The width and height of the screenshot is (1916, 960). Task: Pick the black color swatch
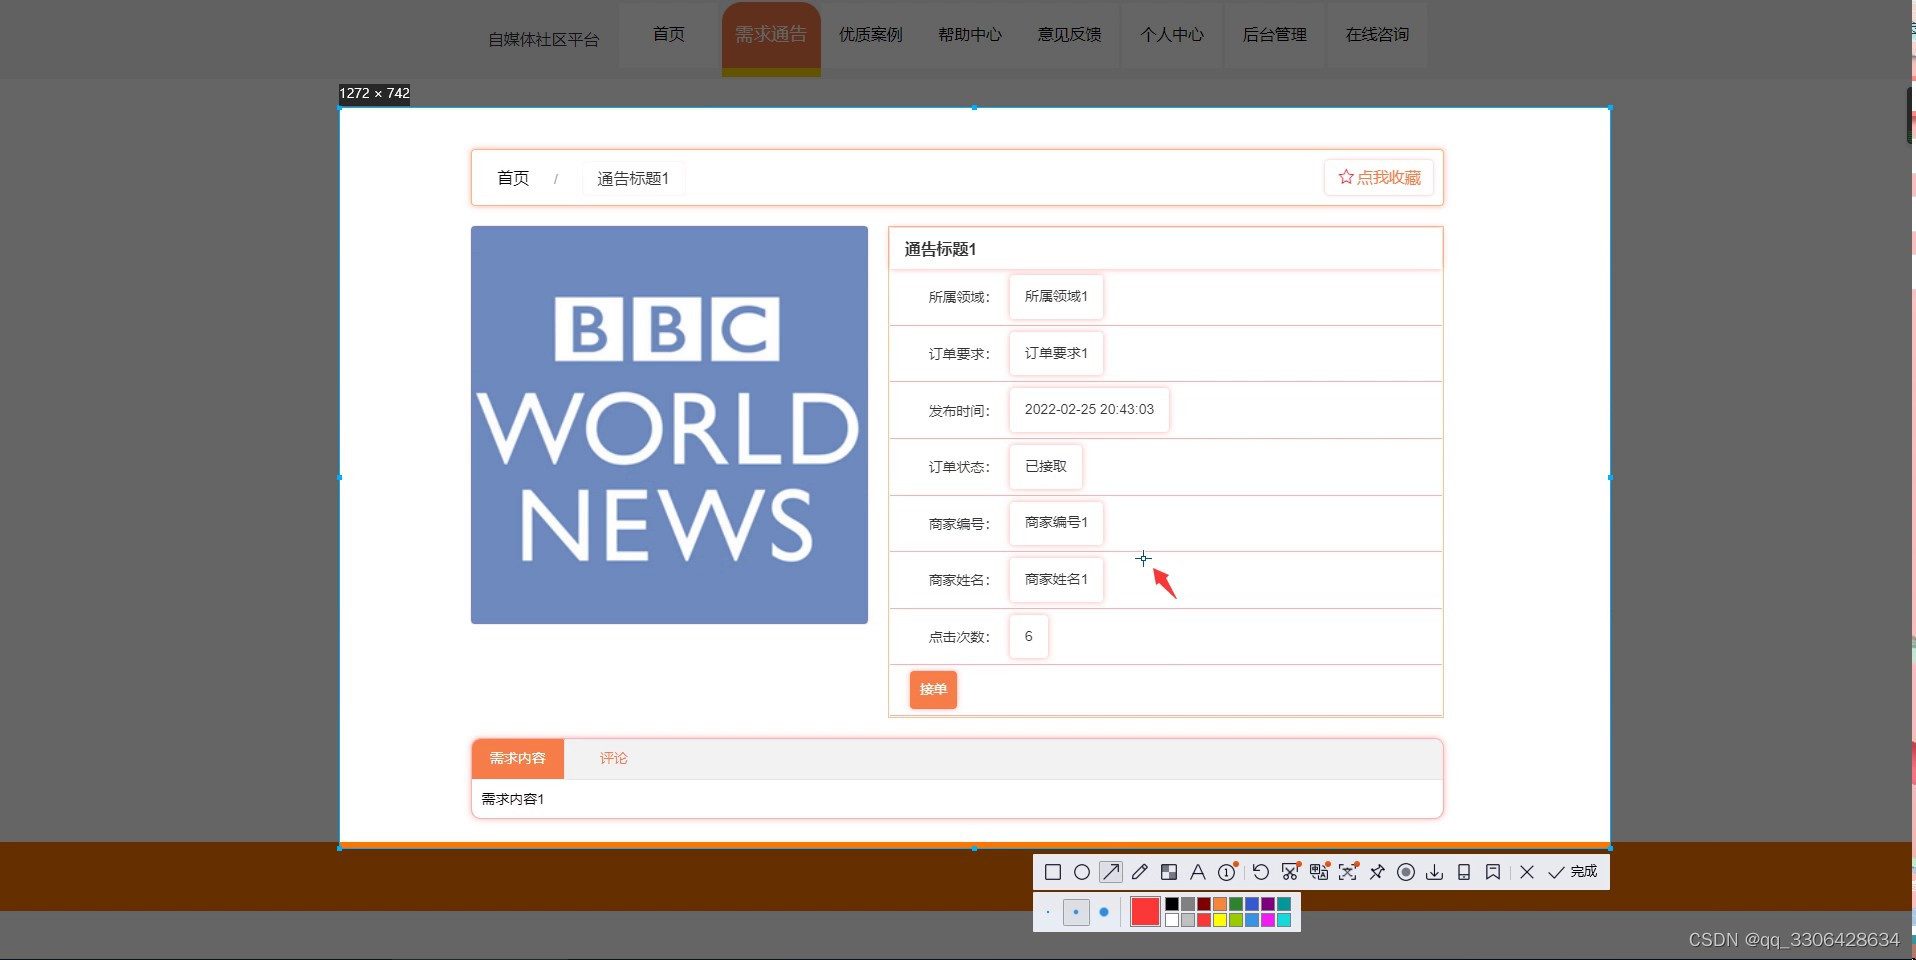pyautogui.click(x=1172, y=904)
